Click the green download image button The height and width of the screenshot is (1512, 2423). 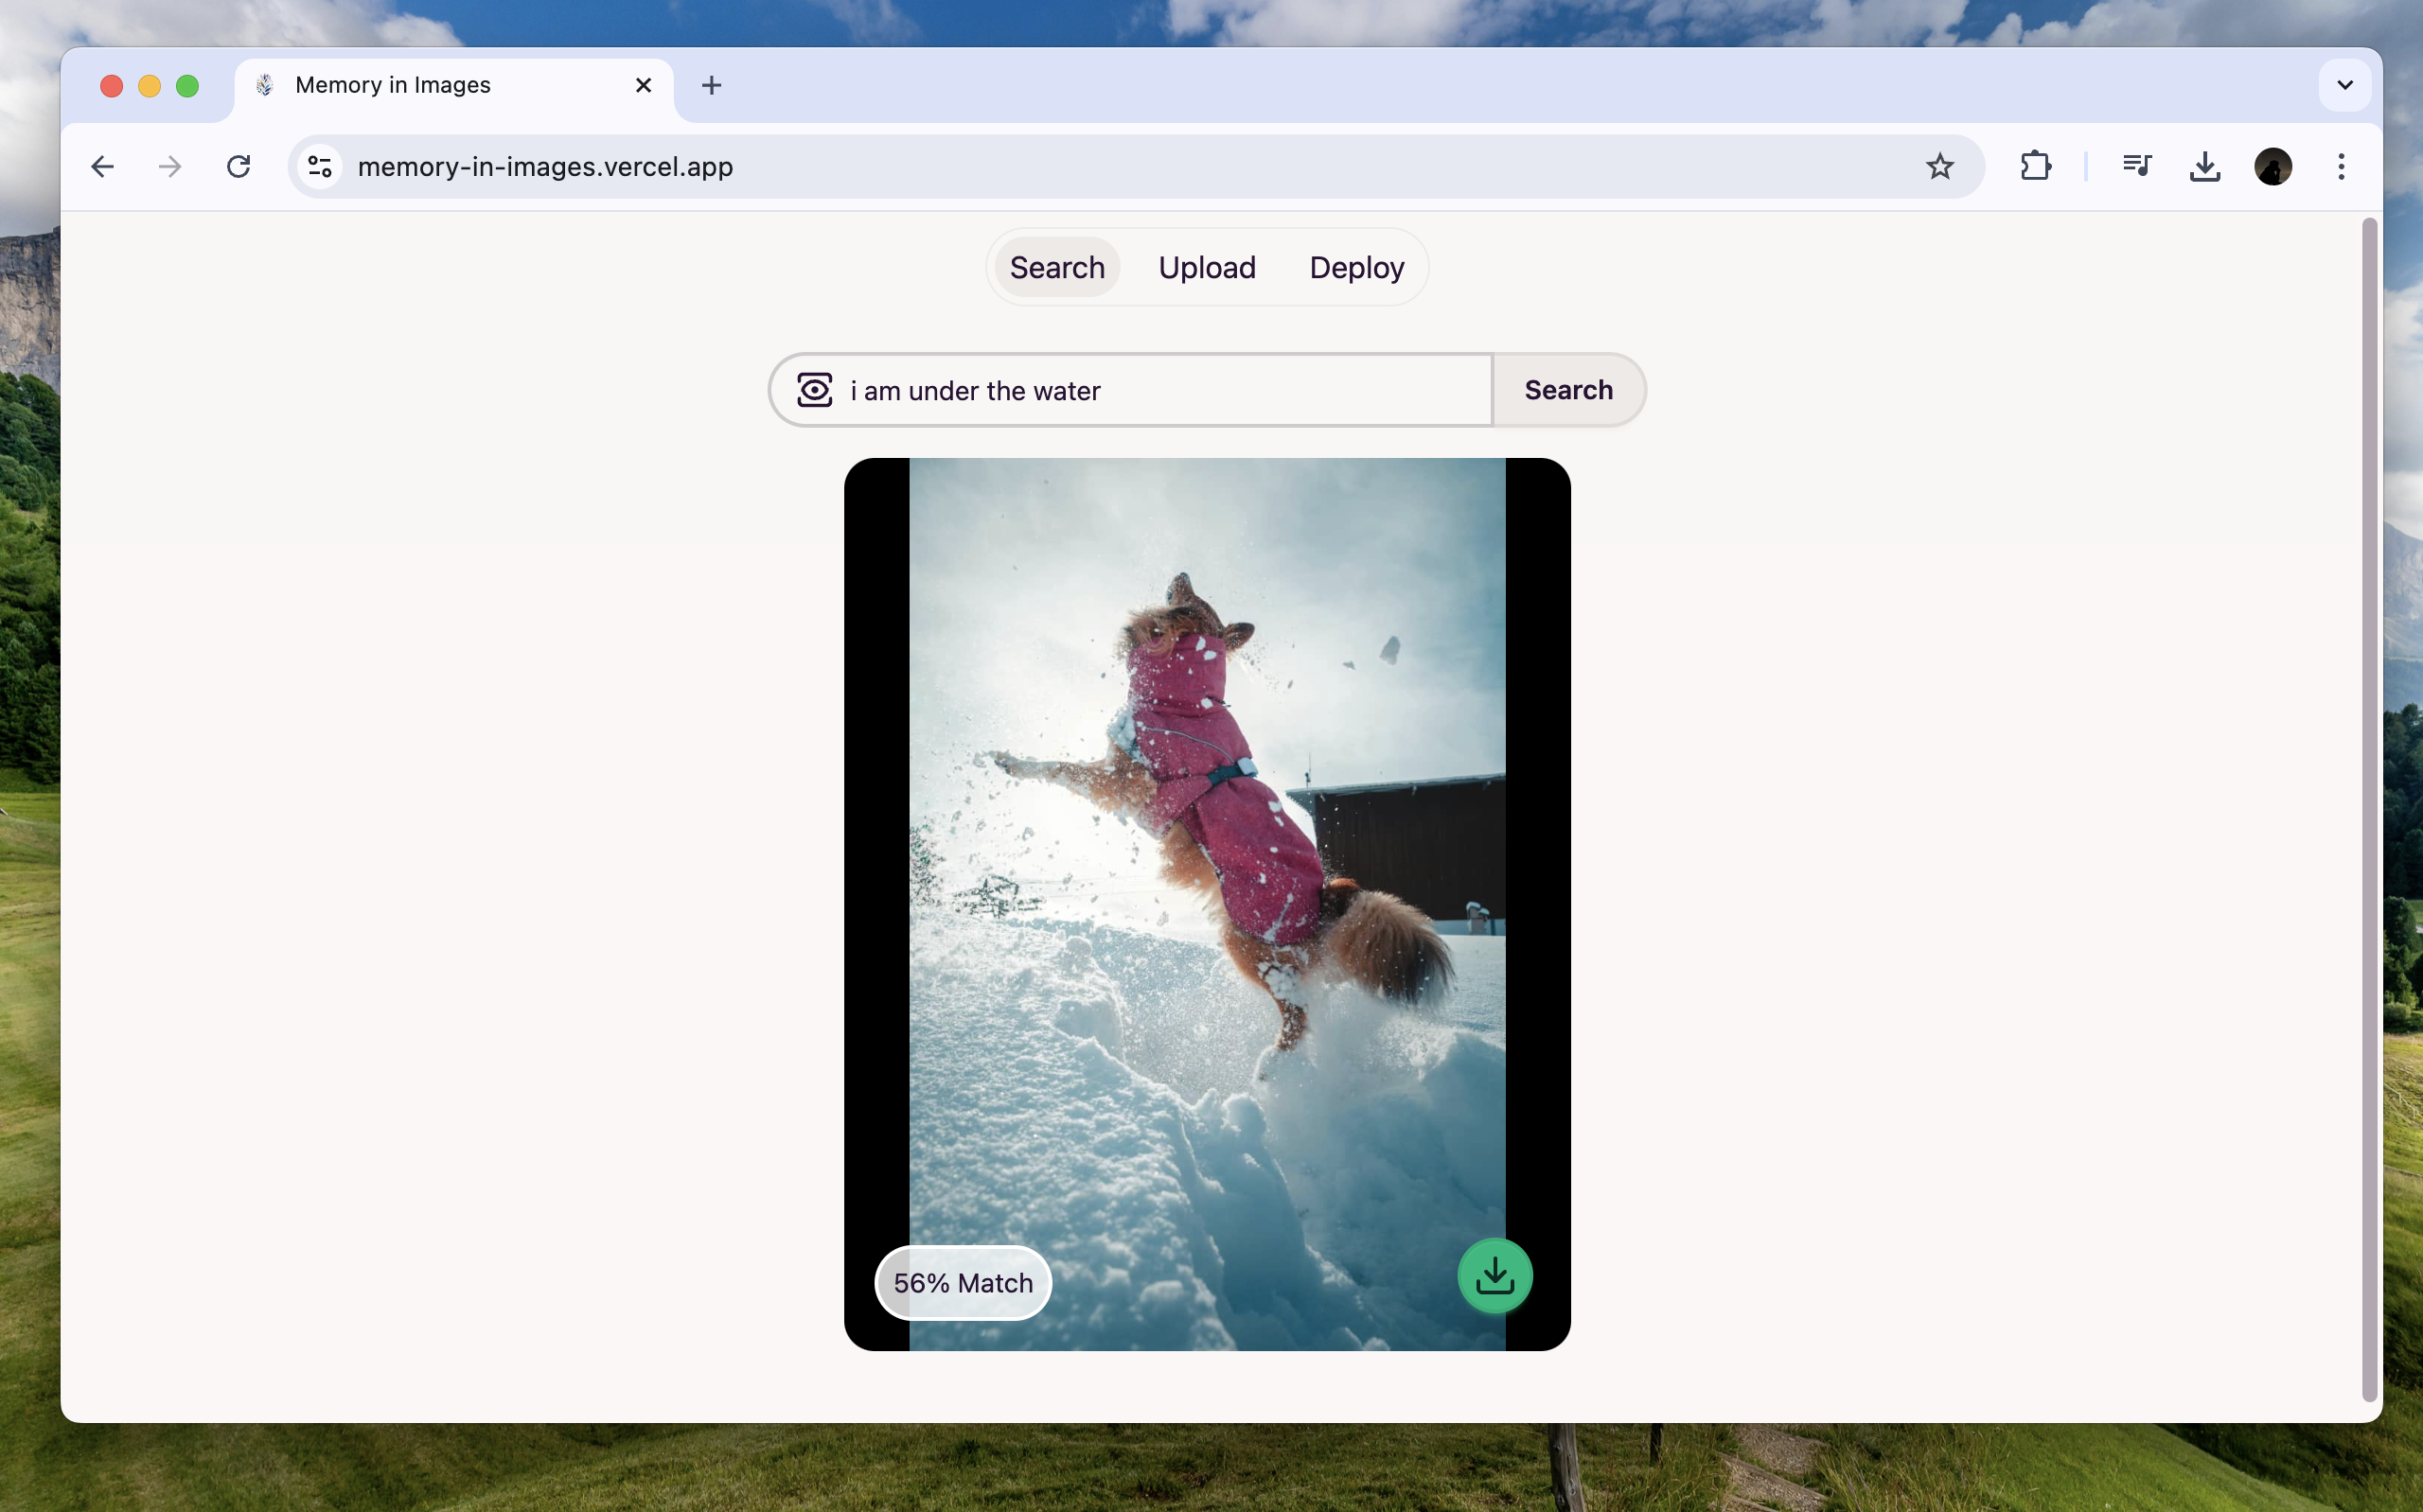click(x=1494, y=1276)
